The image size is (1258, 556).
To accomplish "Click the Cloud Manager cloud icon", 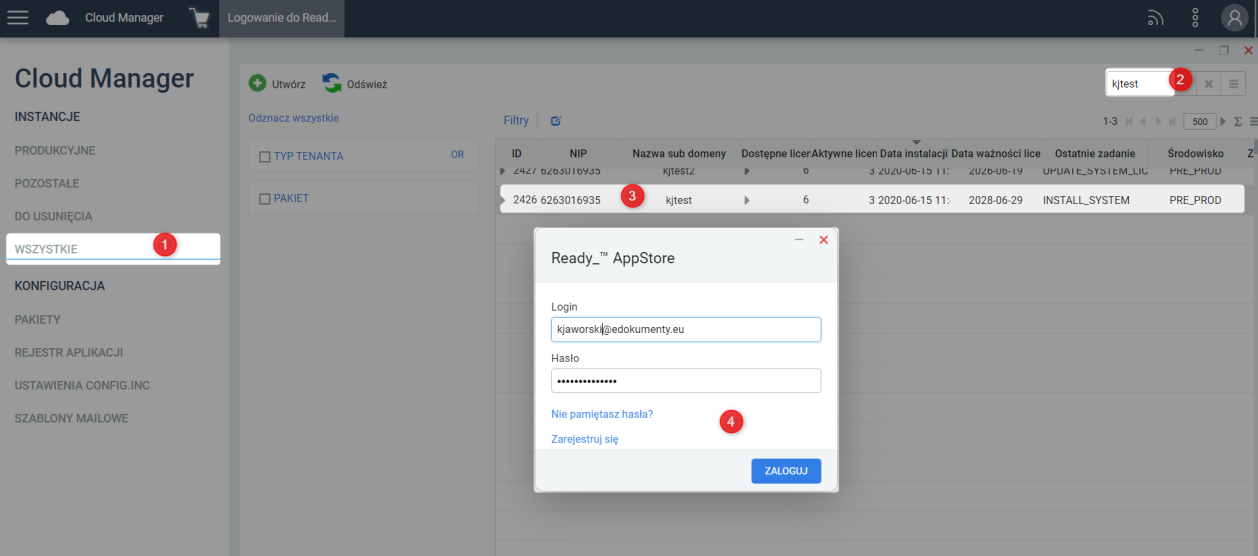I will [x=58, y=18].
